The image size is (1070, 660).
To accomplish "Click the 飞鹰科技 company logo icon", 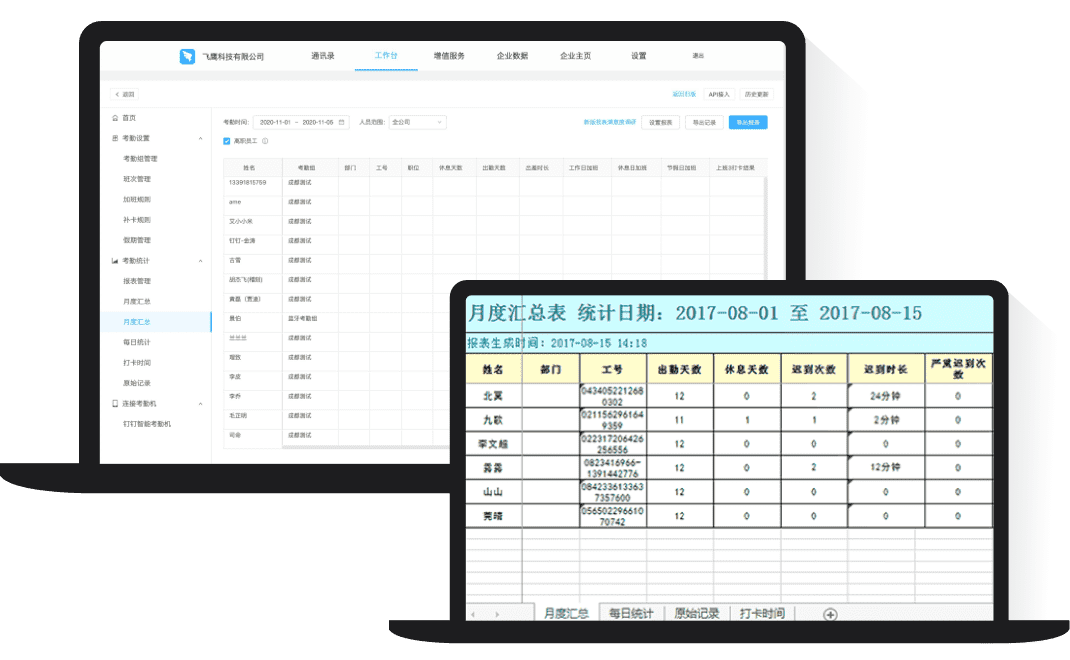I will (x=187, y=57).
